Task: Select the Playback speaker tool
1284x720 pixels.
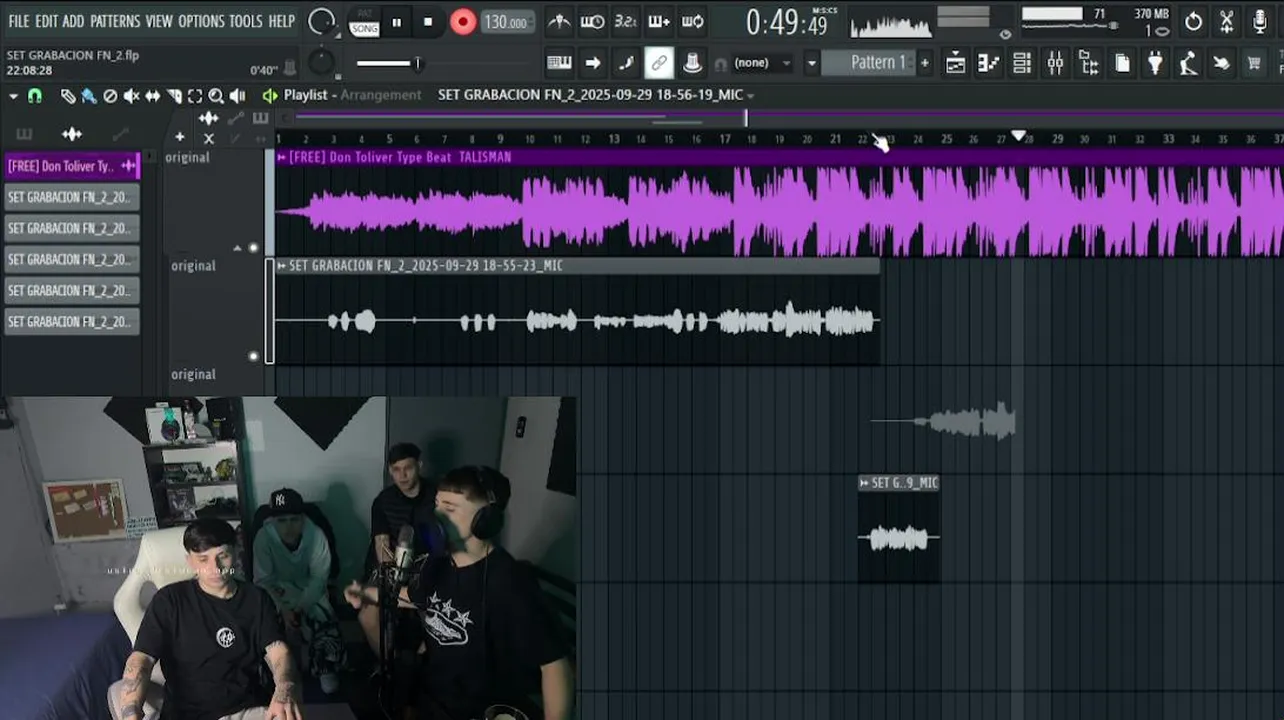Action: 237,96
